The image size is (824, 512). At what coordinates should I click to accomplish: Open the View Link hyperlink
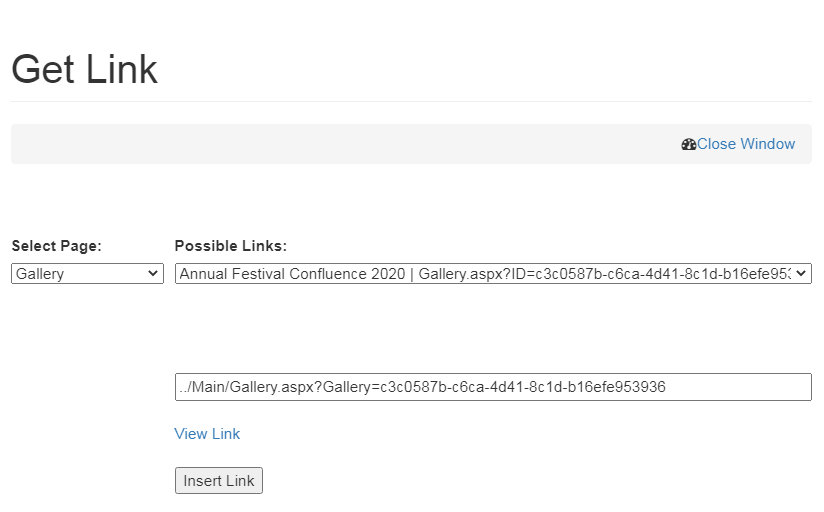(207, 433)
